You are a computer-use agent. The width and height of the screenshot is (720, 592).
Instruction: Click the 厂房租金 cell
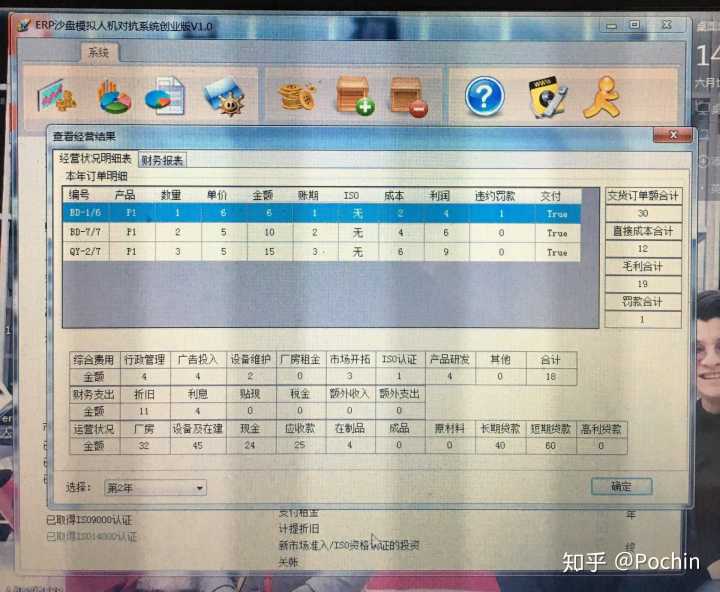click(x=300, y=360)
